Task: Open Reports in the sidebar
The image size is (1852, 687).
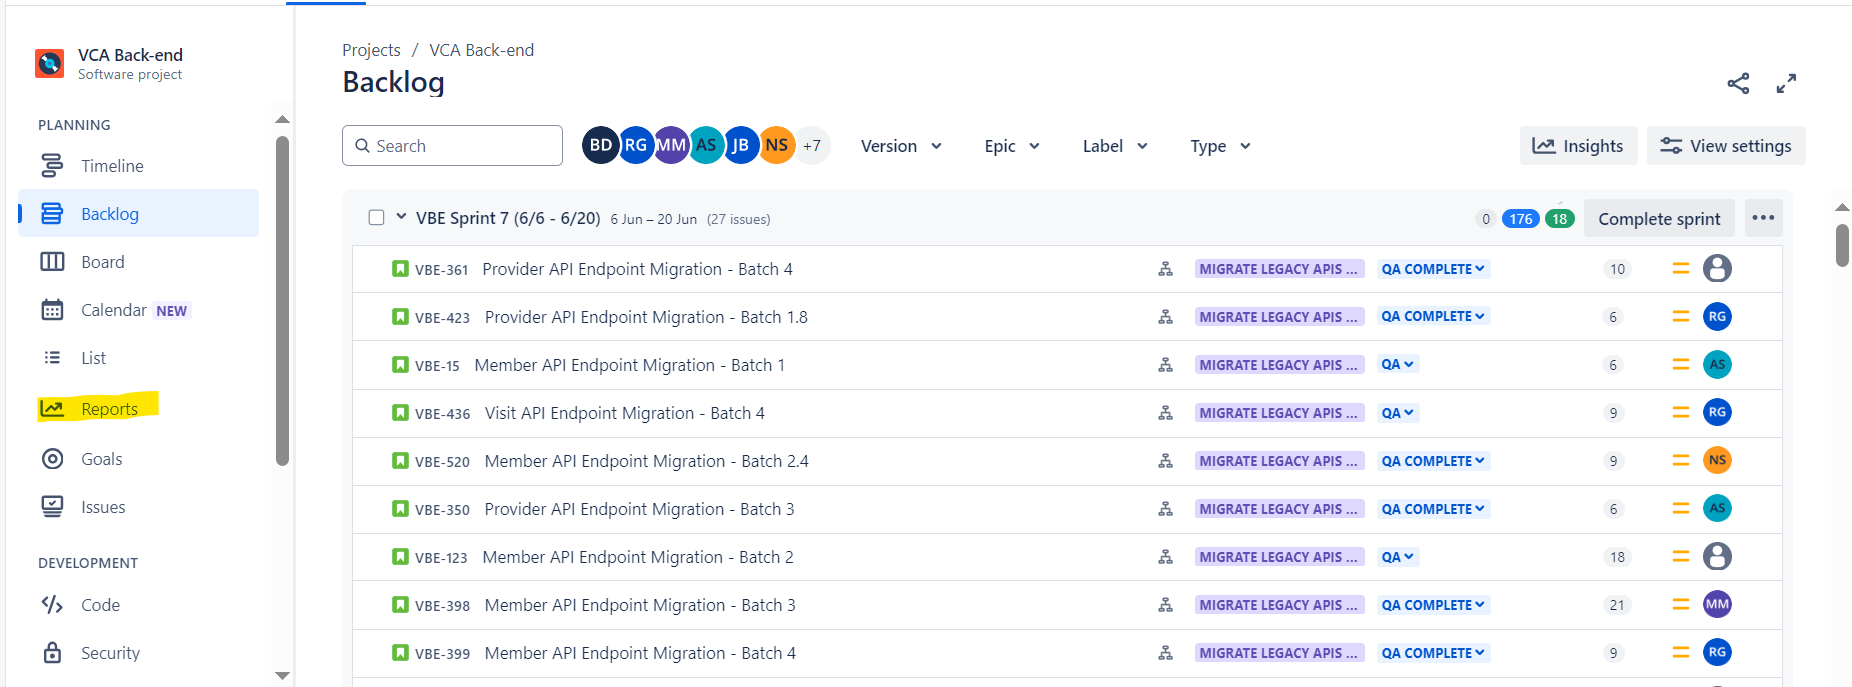Action: (109, 409)
